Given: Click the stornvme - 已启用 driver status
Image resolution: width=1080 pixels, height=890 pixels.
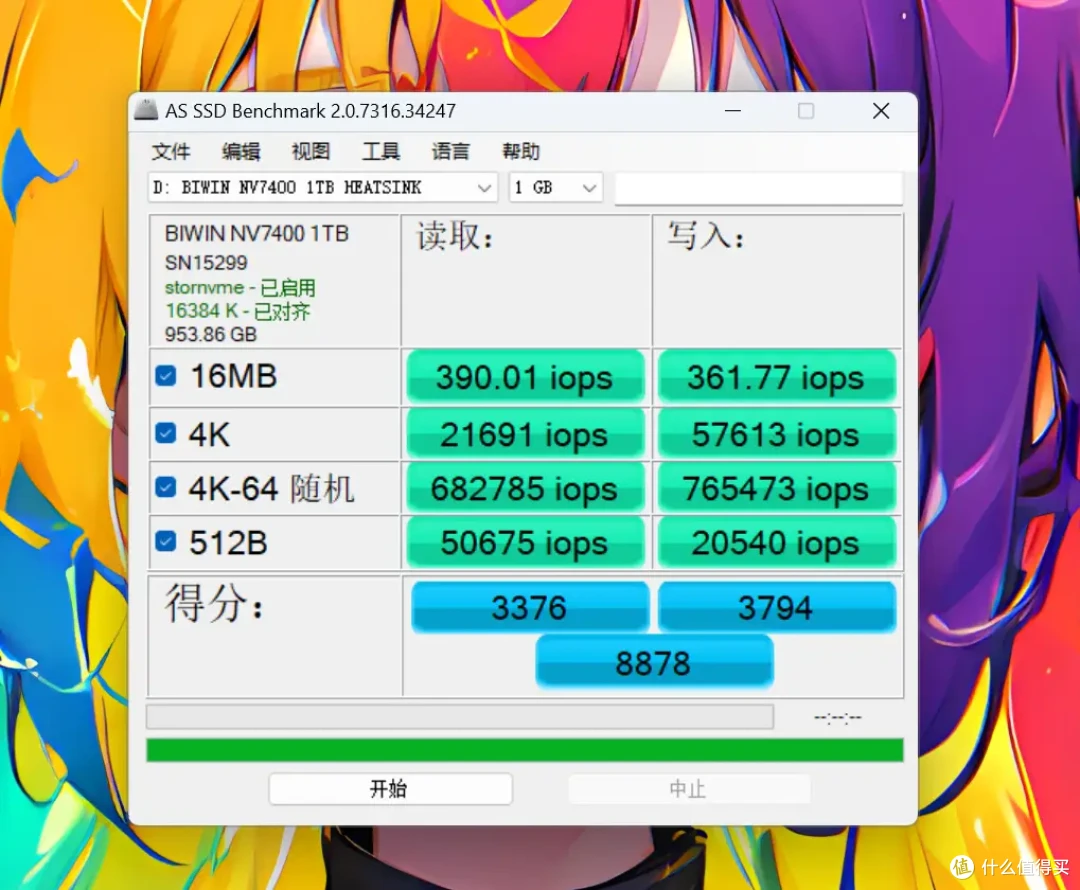Looking at the screenshot, I should 240,287.
